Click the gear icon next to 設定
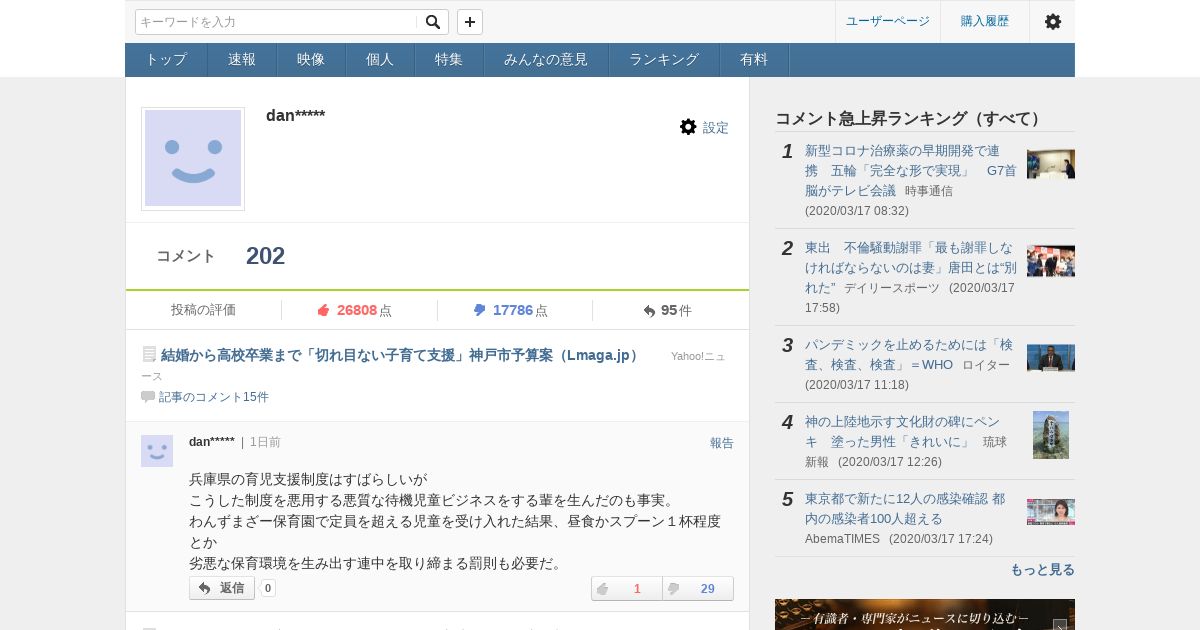The width and height of the screenshot is (1200, 630). click(x=688, y=127)
